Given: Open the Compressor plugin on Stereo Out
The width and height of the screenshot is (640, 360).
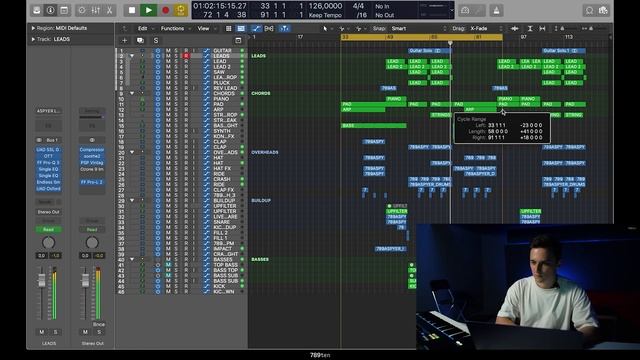Looking at the screenshot, I should tap(92, 150).
